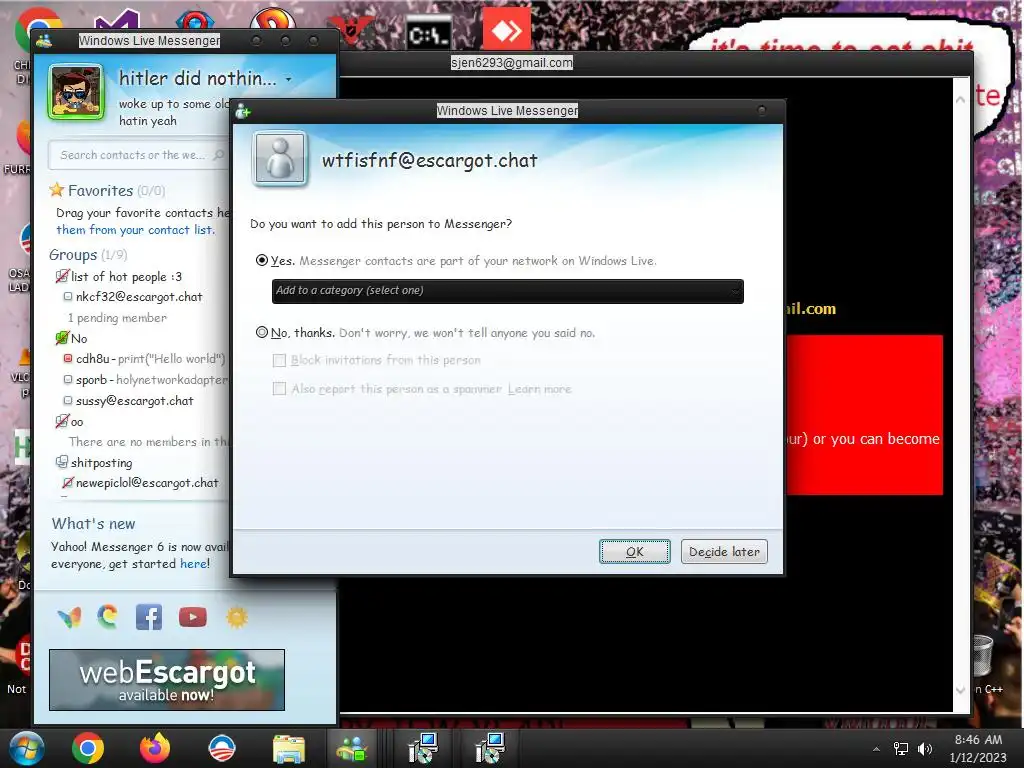Select contact sporb
This screenshot has width=1024, height=768.
[91, 379]
